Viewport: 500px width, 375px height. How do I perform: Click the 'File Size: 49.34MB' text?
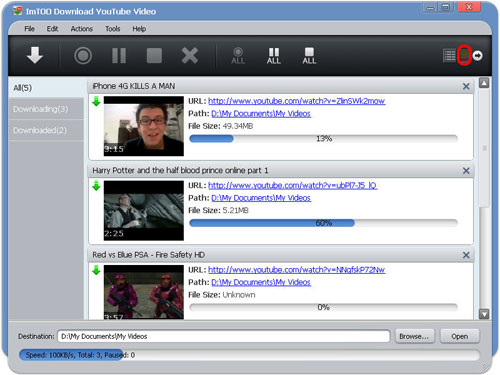point(221,126)
